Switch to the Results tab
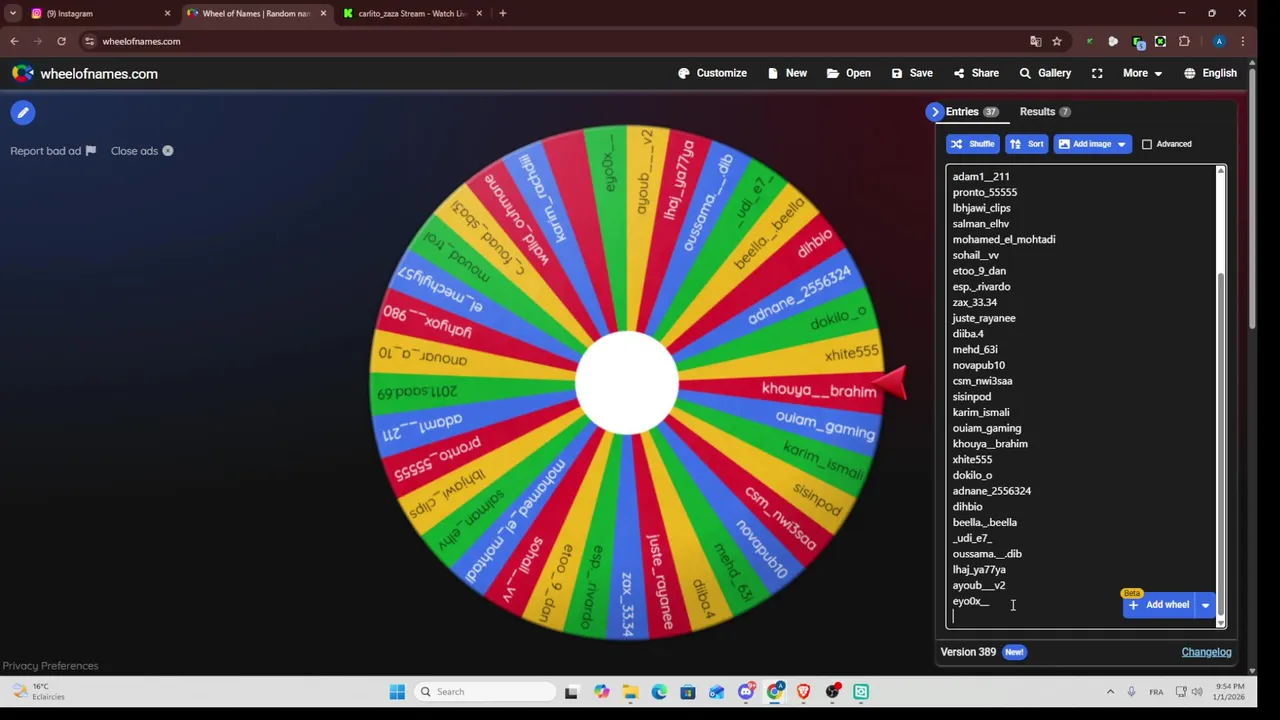This screenshot has height=720, width=1280. click(1045, 112)
